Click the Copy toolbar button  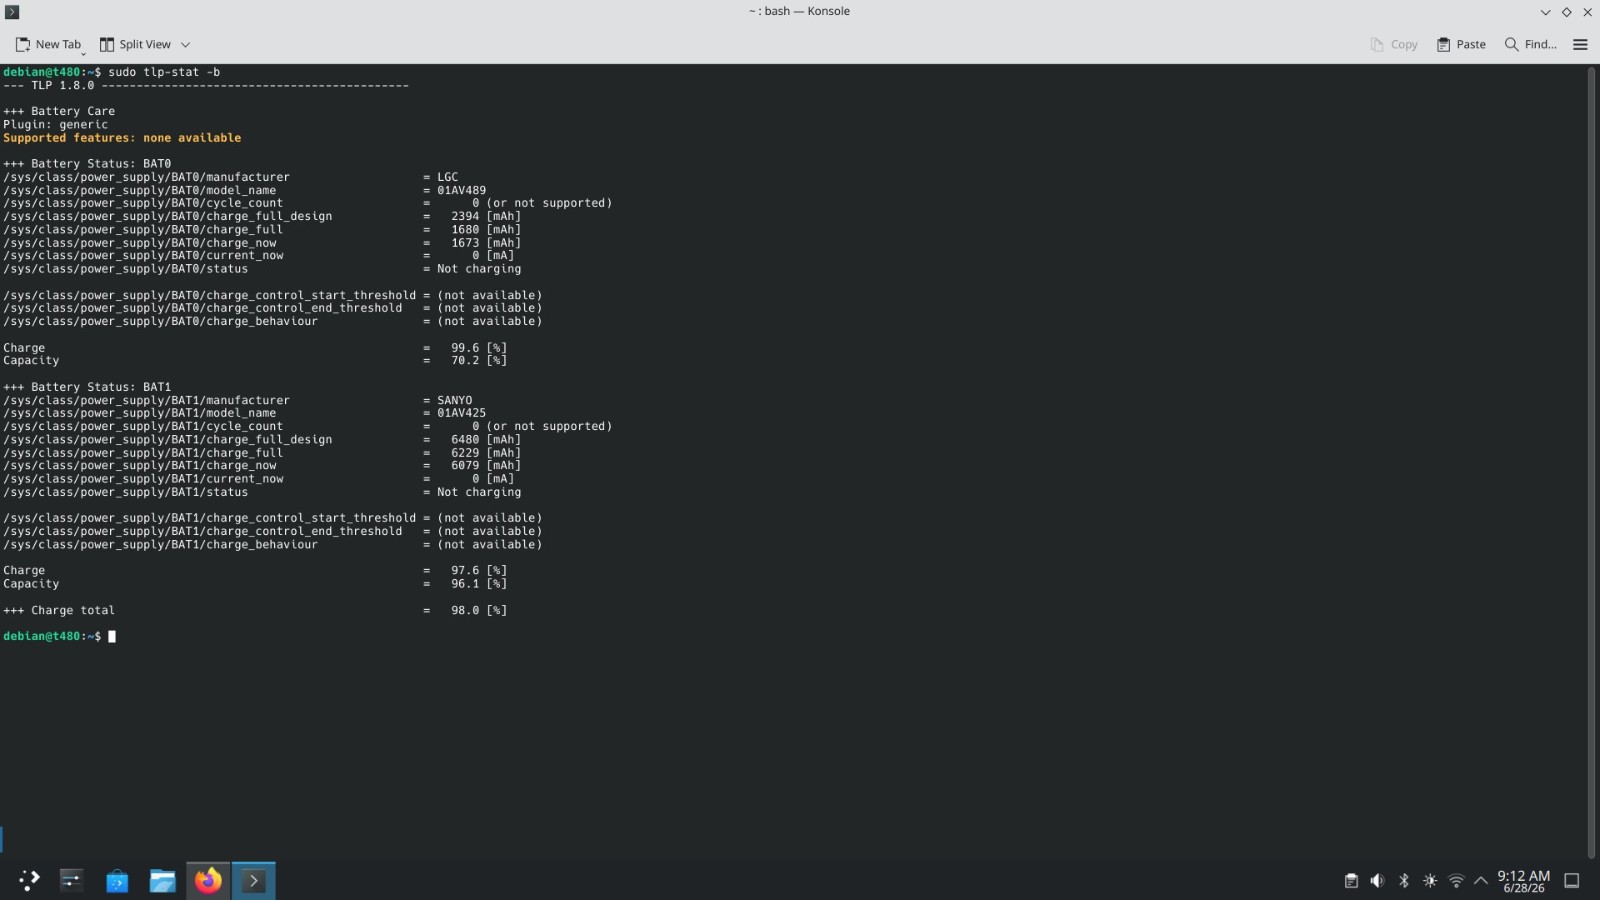point(1394,44)
